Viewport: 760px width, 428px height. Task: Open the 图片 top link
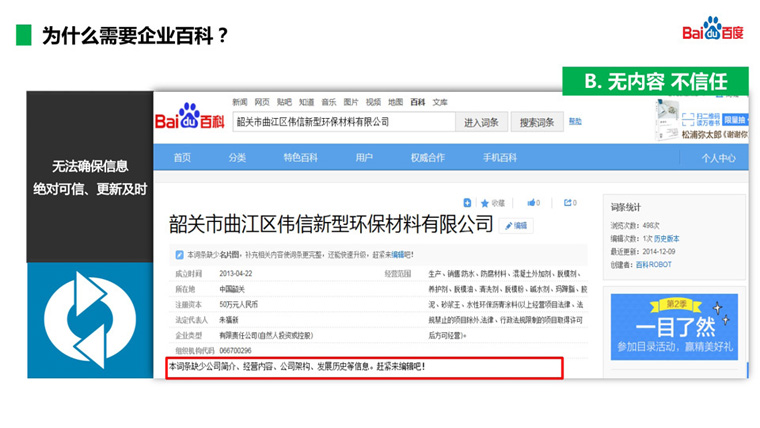(351, 102)
